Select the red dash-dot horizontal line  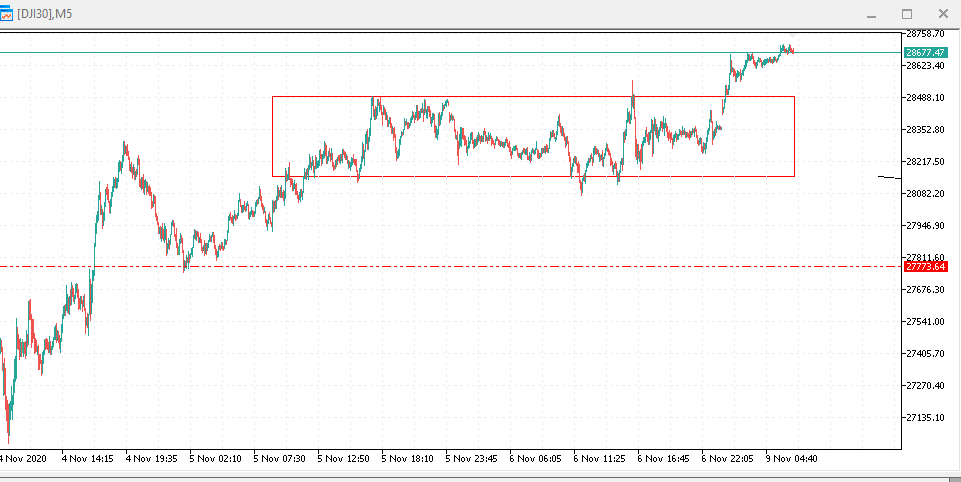pyautogui.click(x=450, y=267)
